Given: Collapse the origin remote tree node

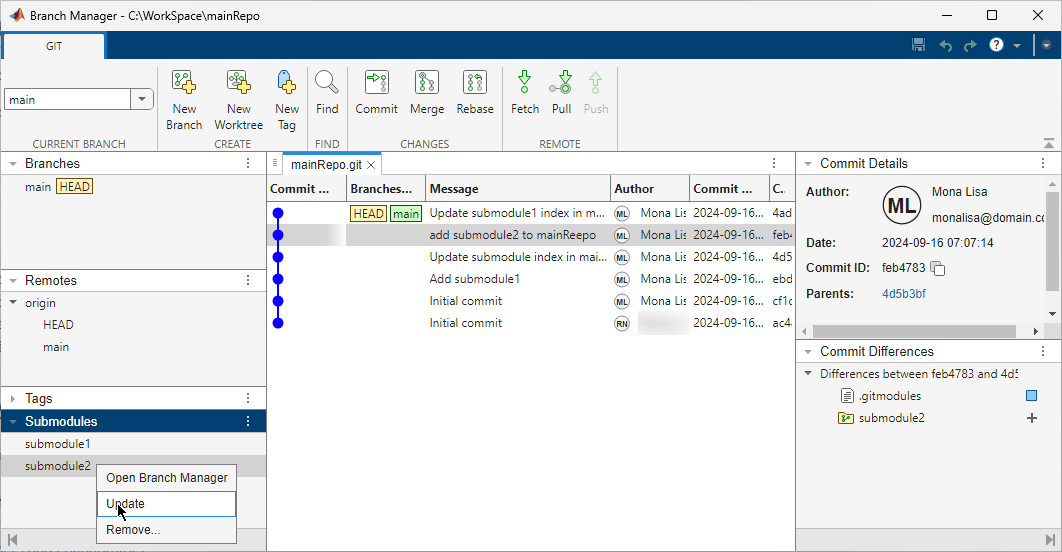Looking at the screenshot, I should click(13, 303).
